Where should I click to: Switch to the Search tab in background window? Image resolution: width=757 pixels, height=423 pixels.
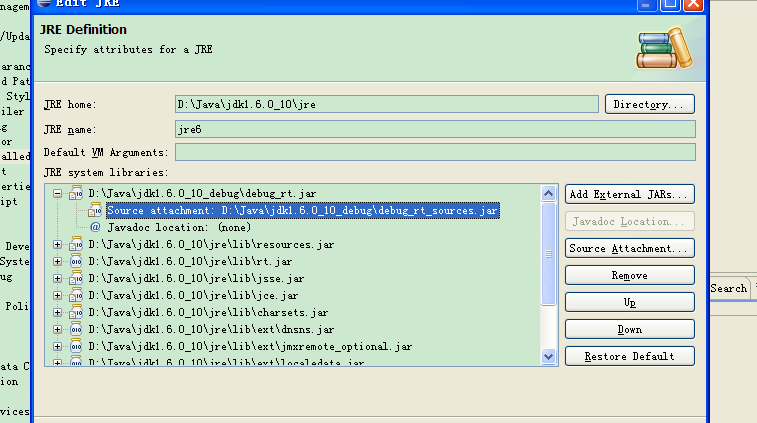pyautogui.click(x=729, y=288)
